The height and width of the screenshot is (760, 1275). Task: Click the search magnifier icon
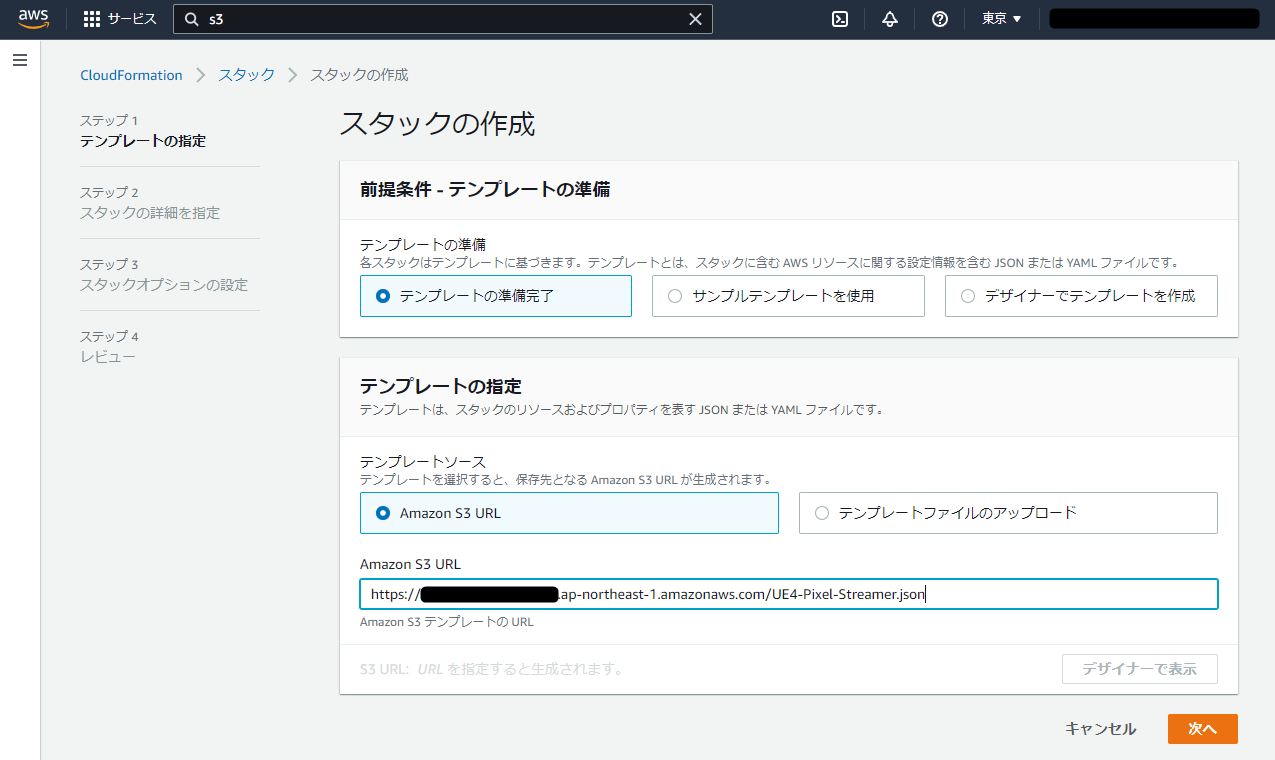pos(192,19)
